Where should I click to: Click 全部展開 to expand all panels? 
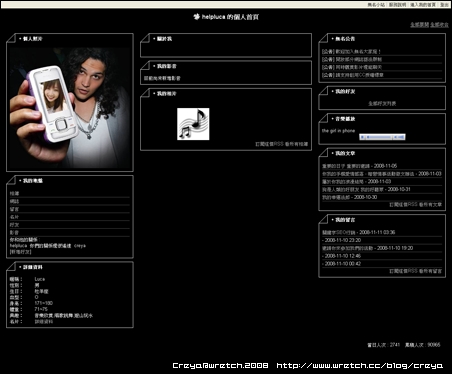coord(419,25)
